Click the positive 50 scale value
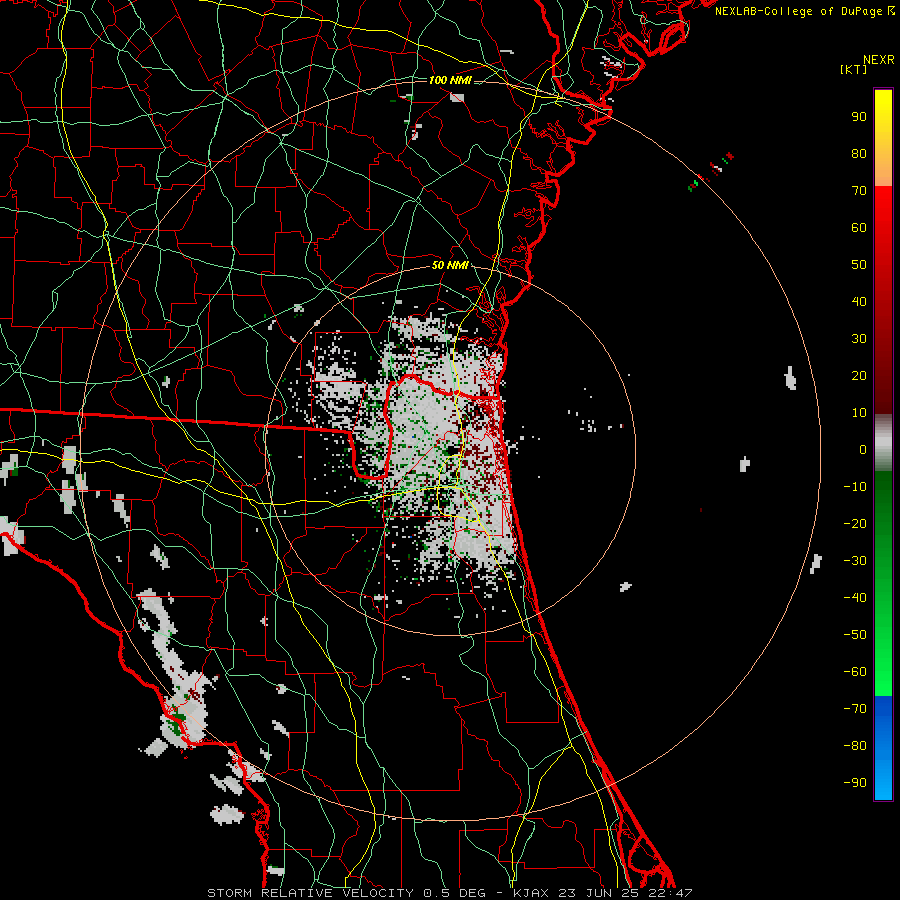 click(x=859, y=265)
